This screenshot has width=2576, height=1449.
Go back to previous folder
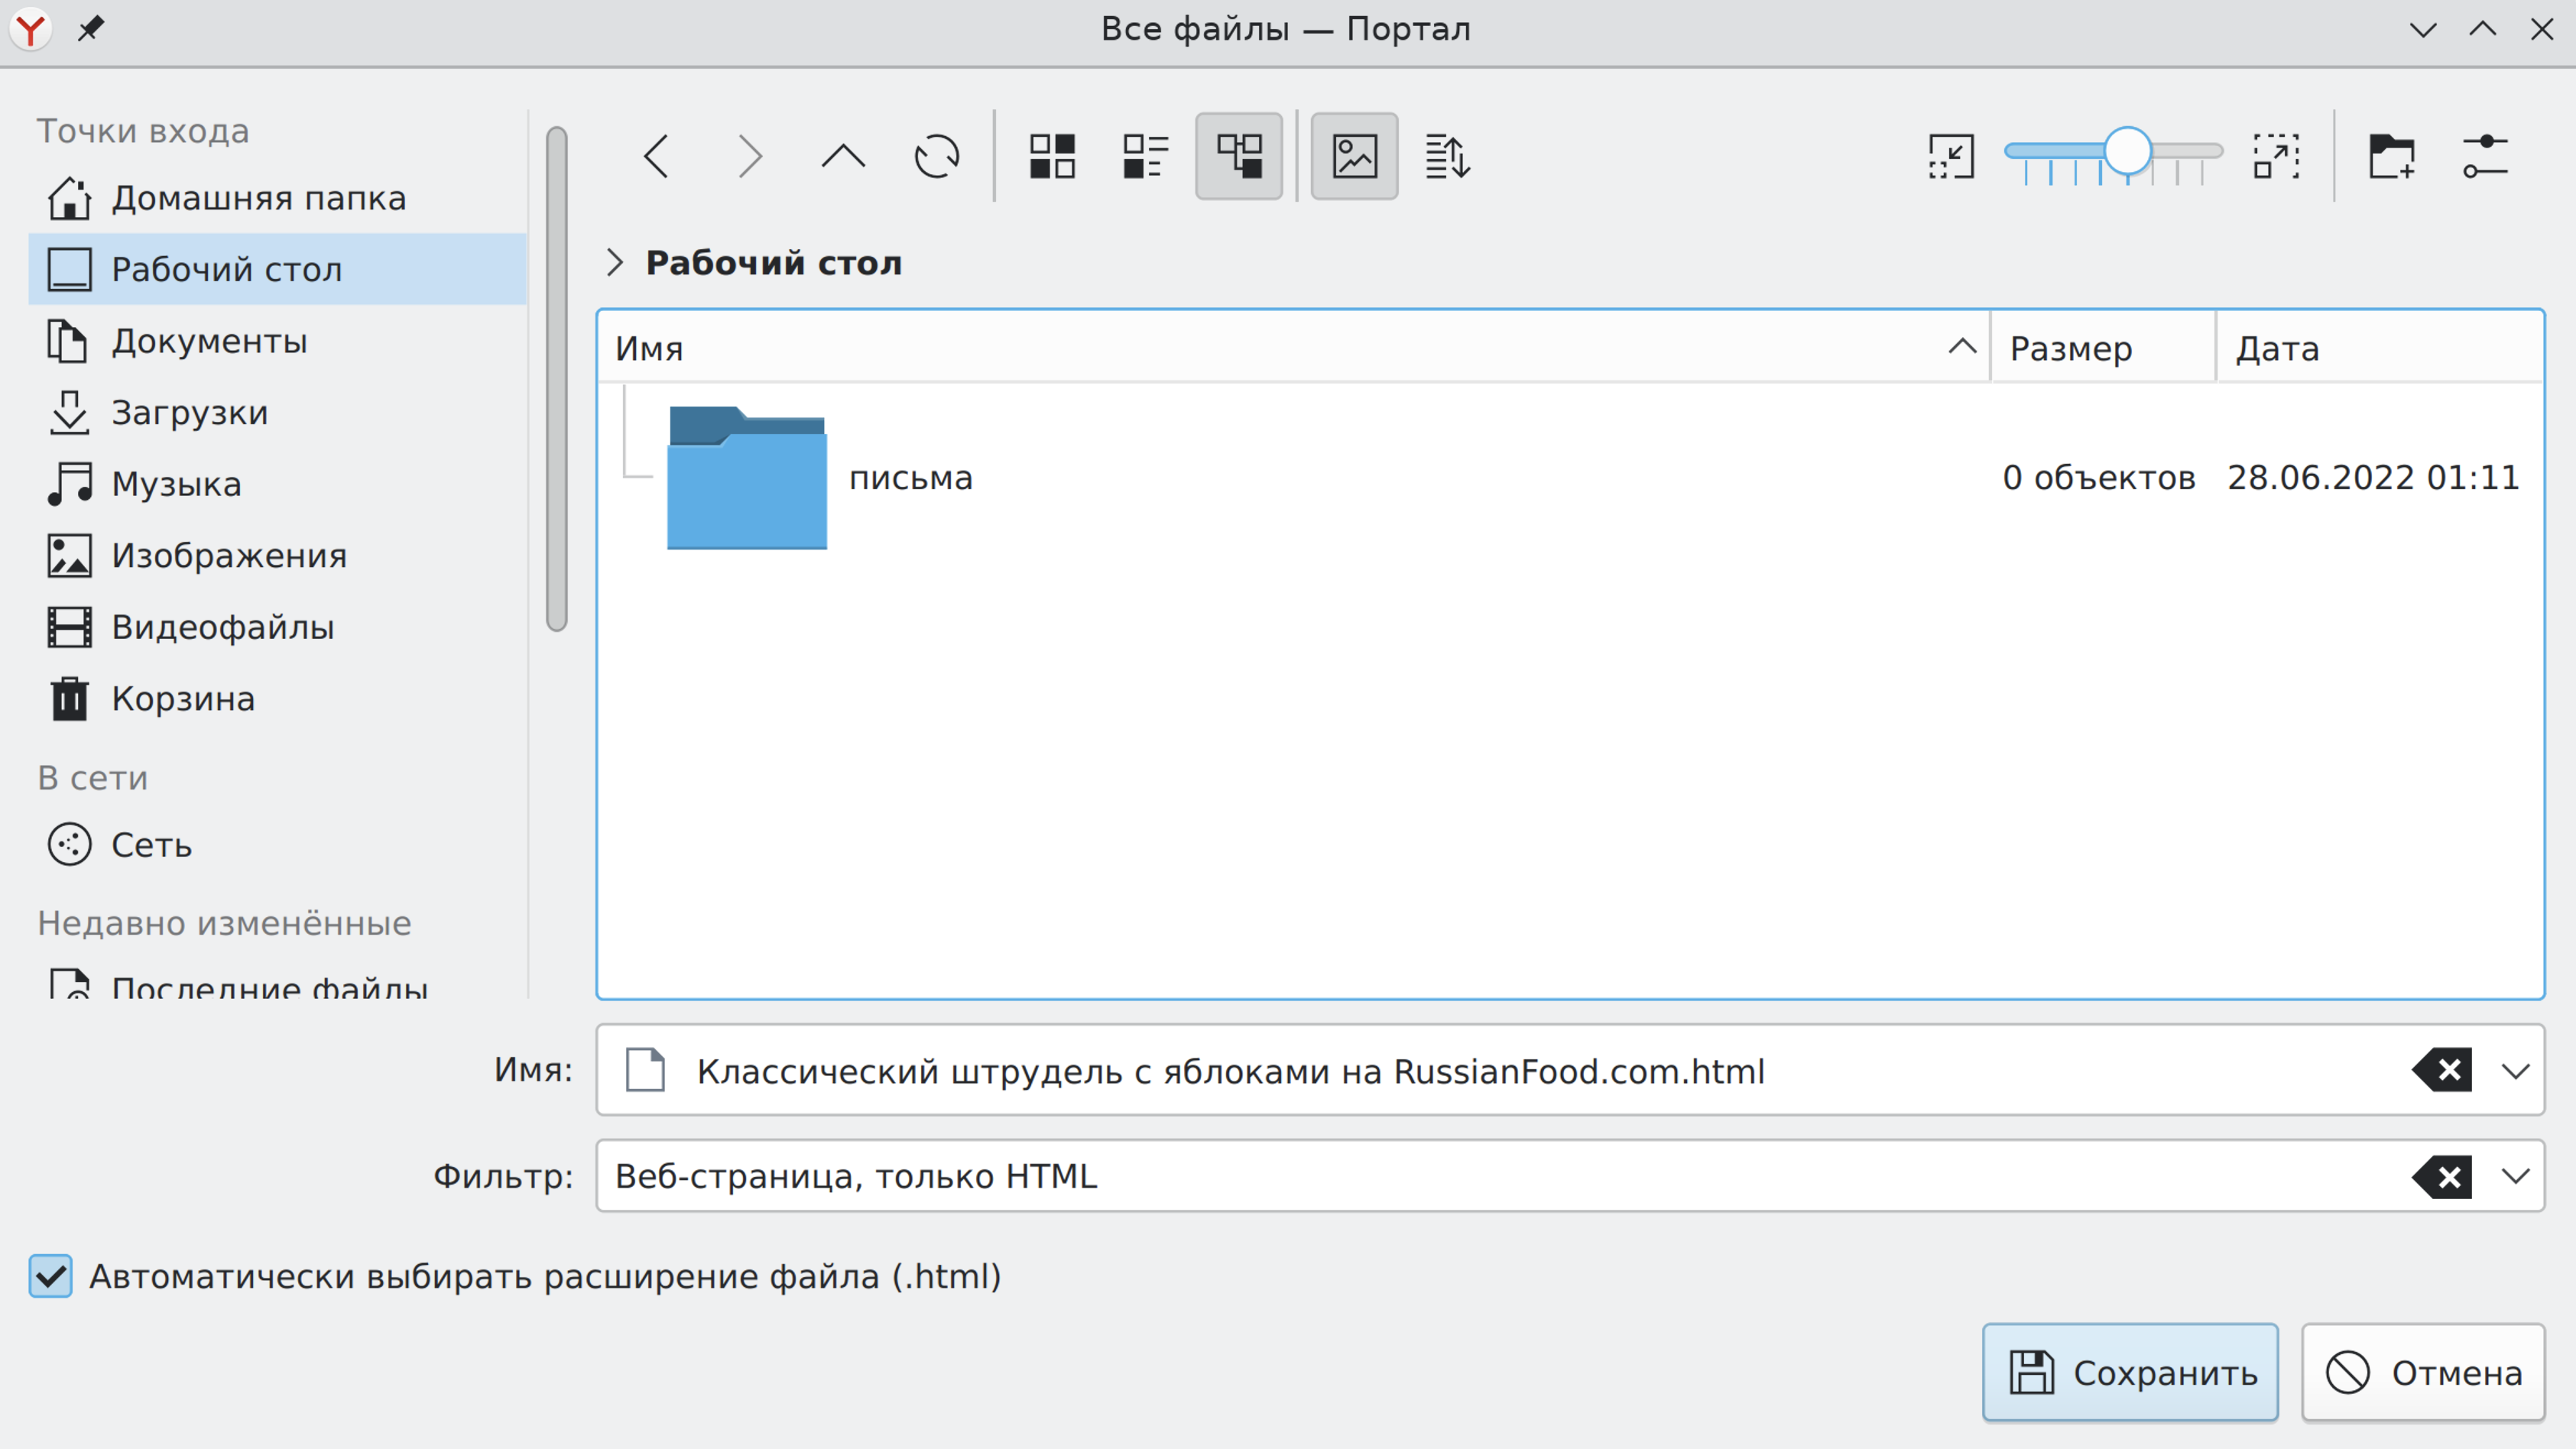656,157
